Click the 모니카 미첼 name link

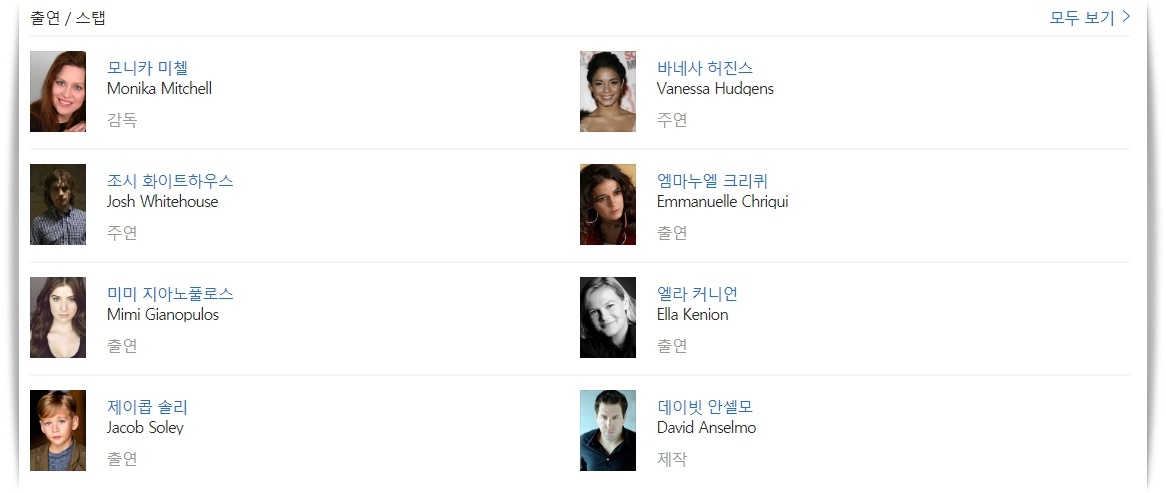147,68
